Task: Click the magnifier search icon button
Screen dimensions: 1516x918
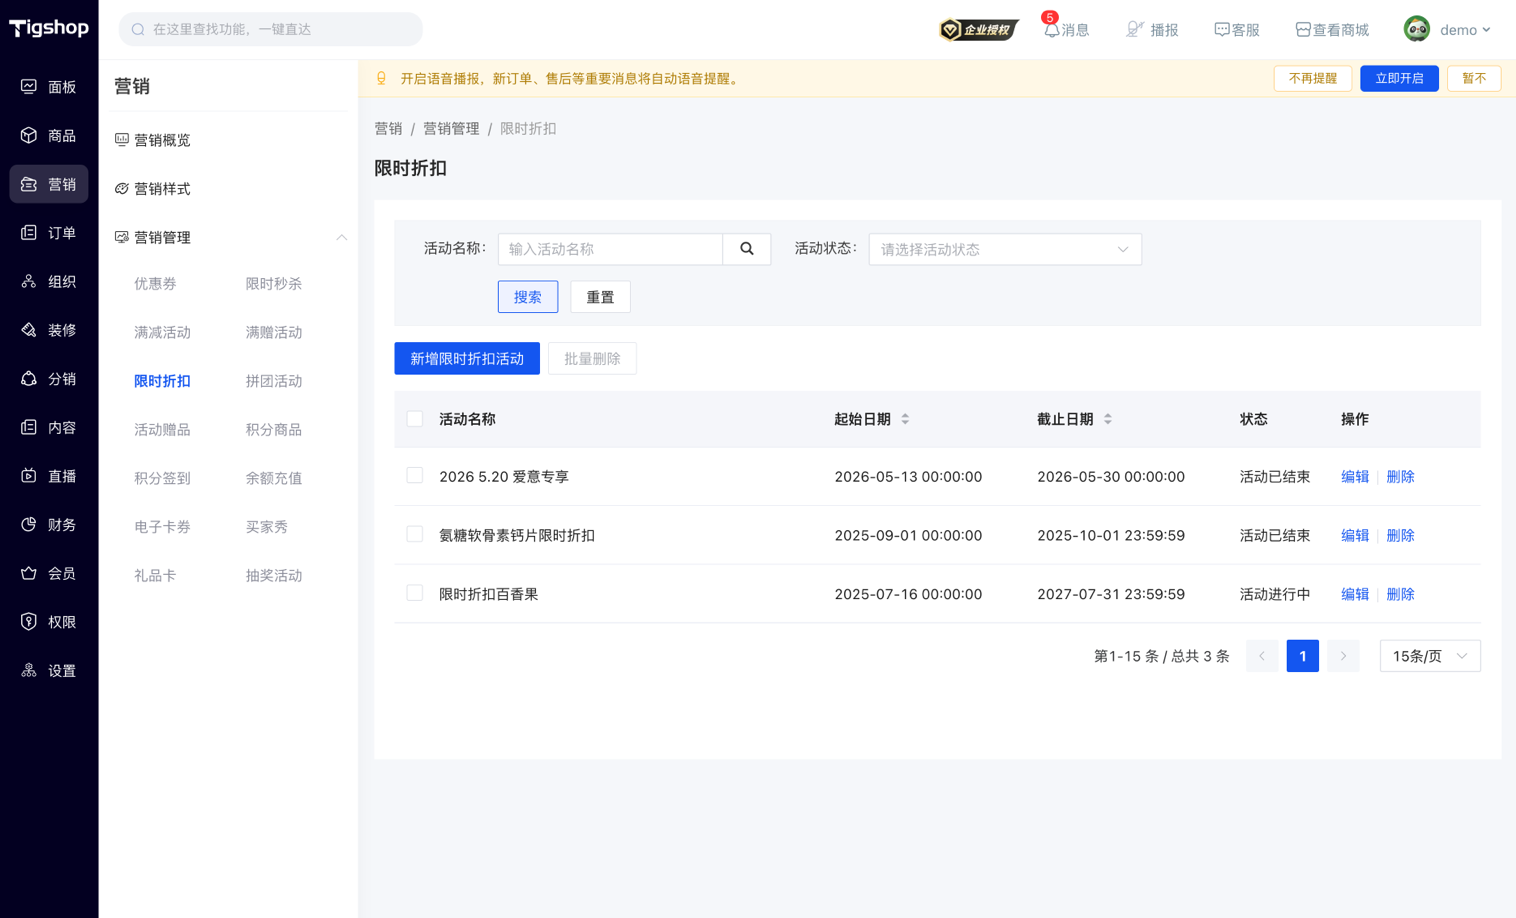Action: [x=747, y=249]
